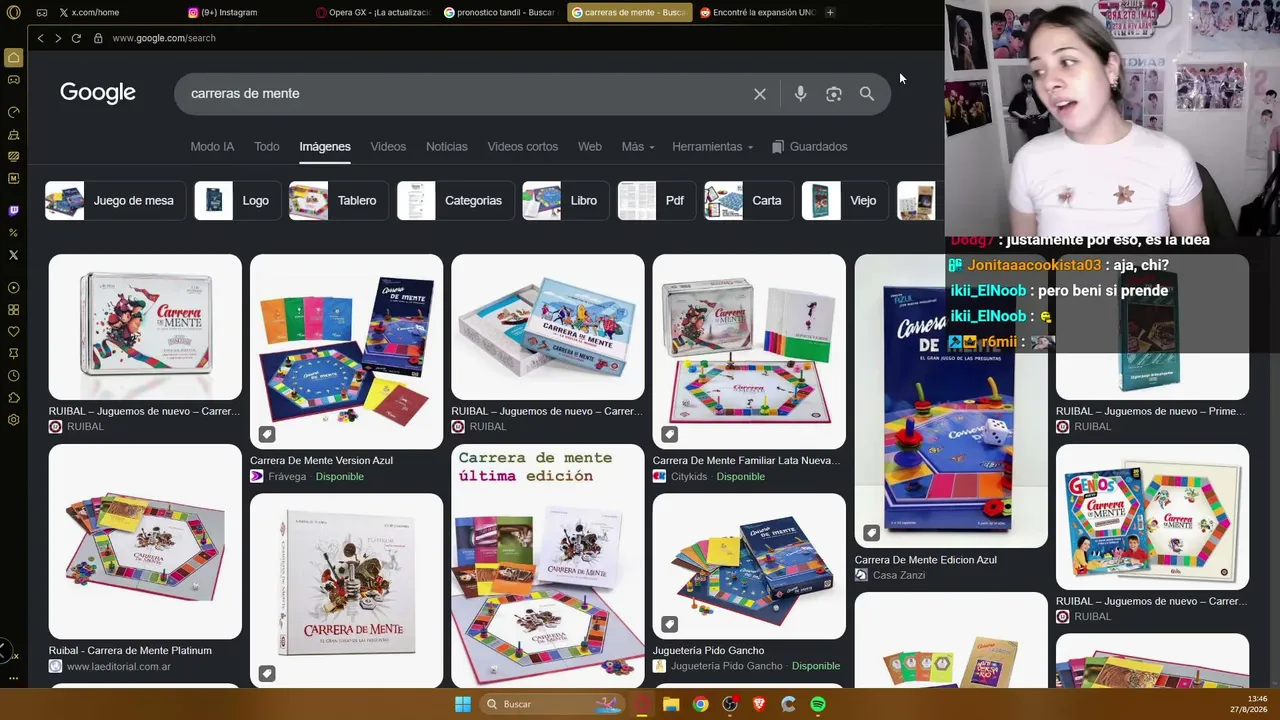Filter images by Viejo chip
Viewport: 1280px width, 720px height.
coord(844,201)
